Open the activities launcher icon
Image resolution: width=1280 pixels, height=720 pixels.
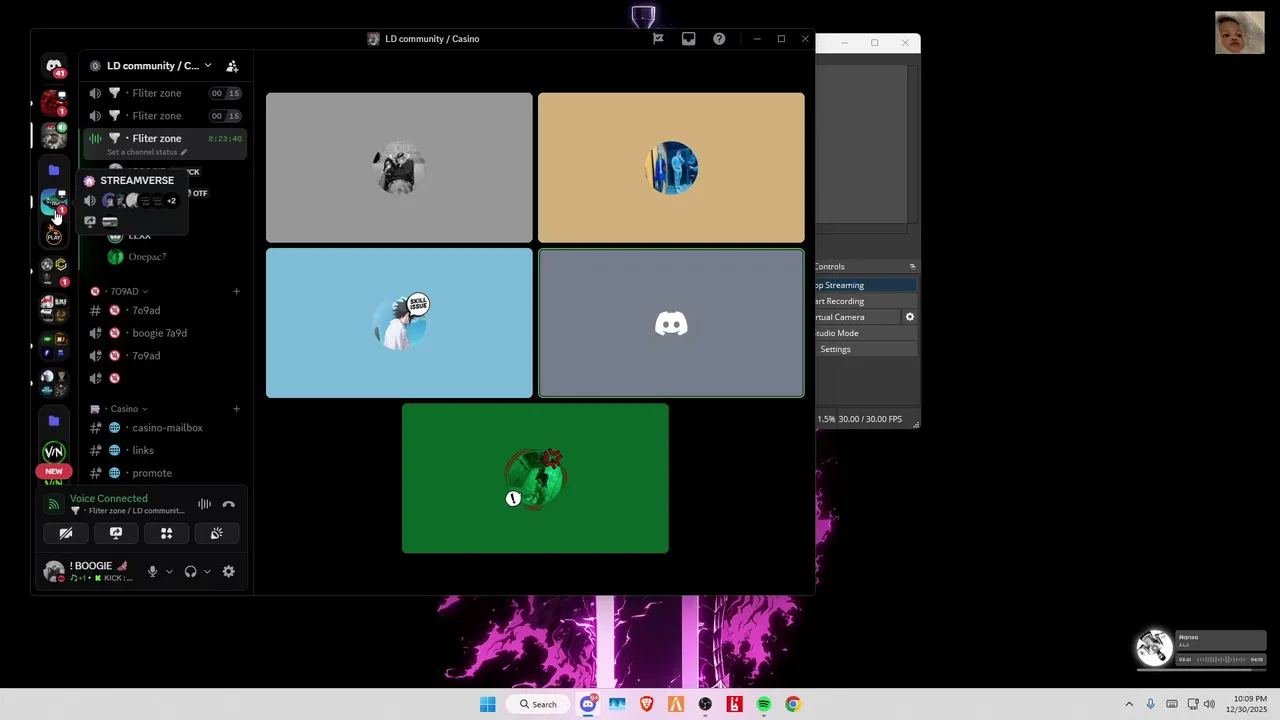(x=167, y=534)
